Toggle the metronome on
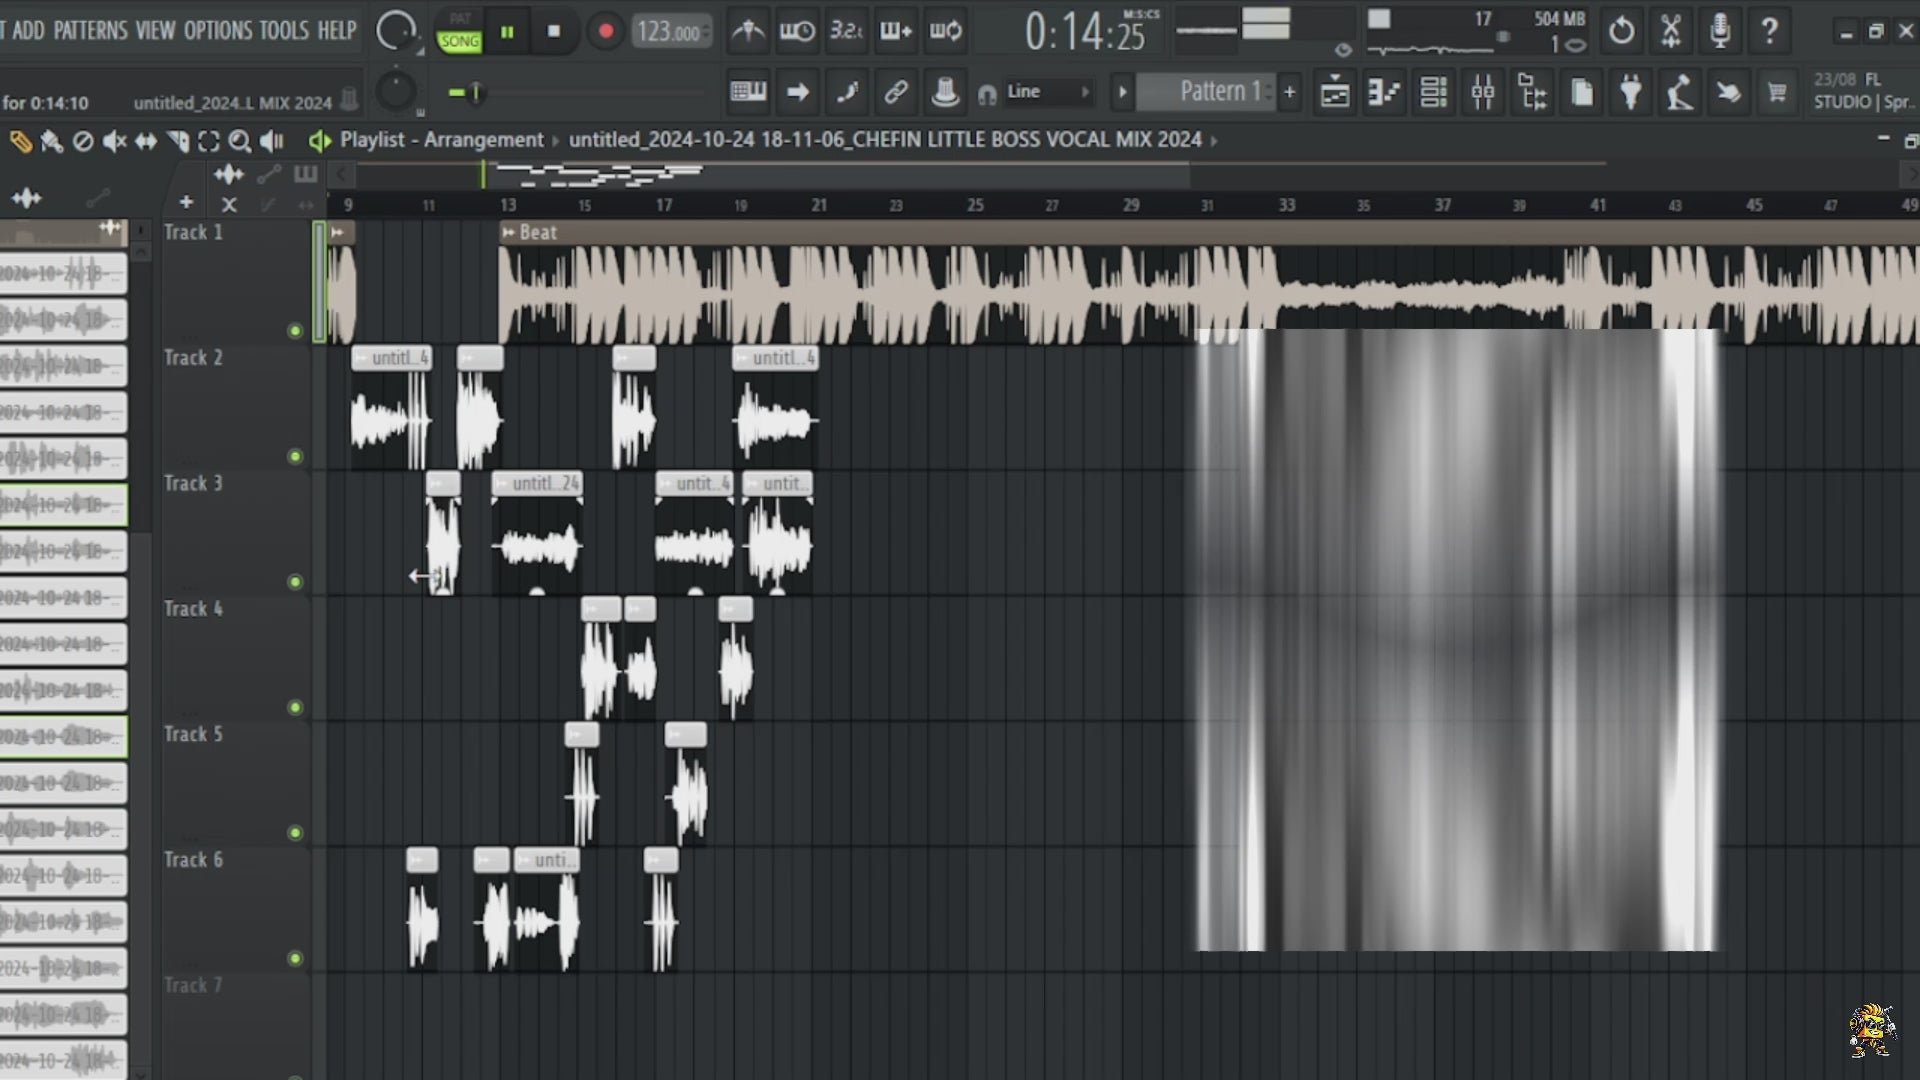 click(747, 31)
